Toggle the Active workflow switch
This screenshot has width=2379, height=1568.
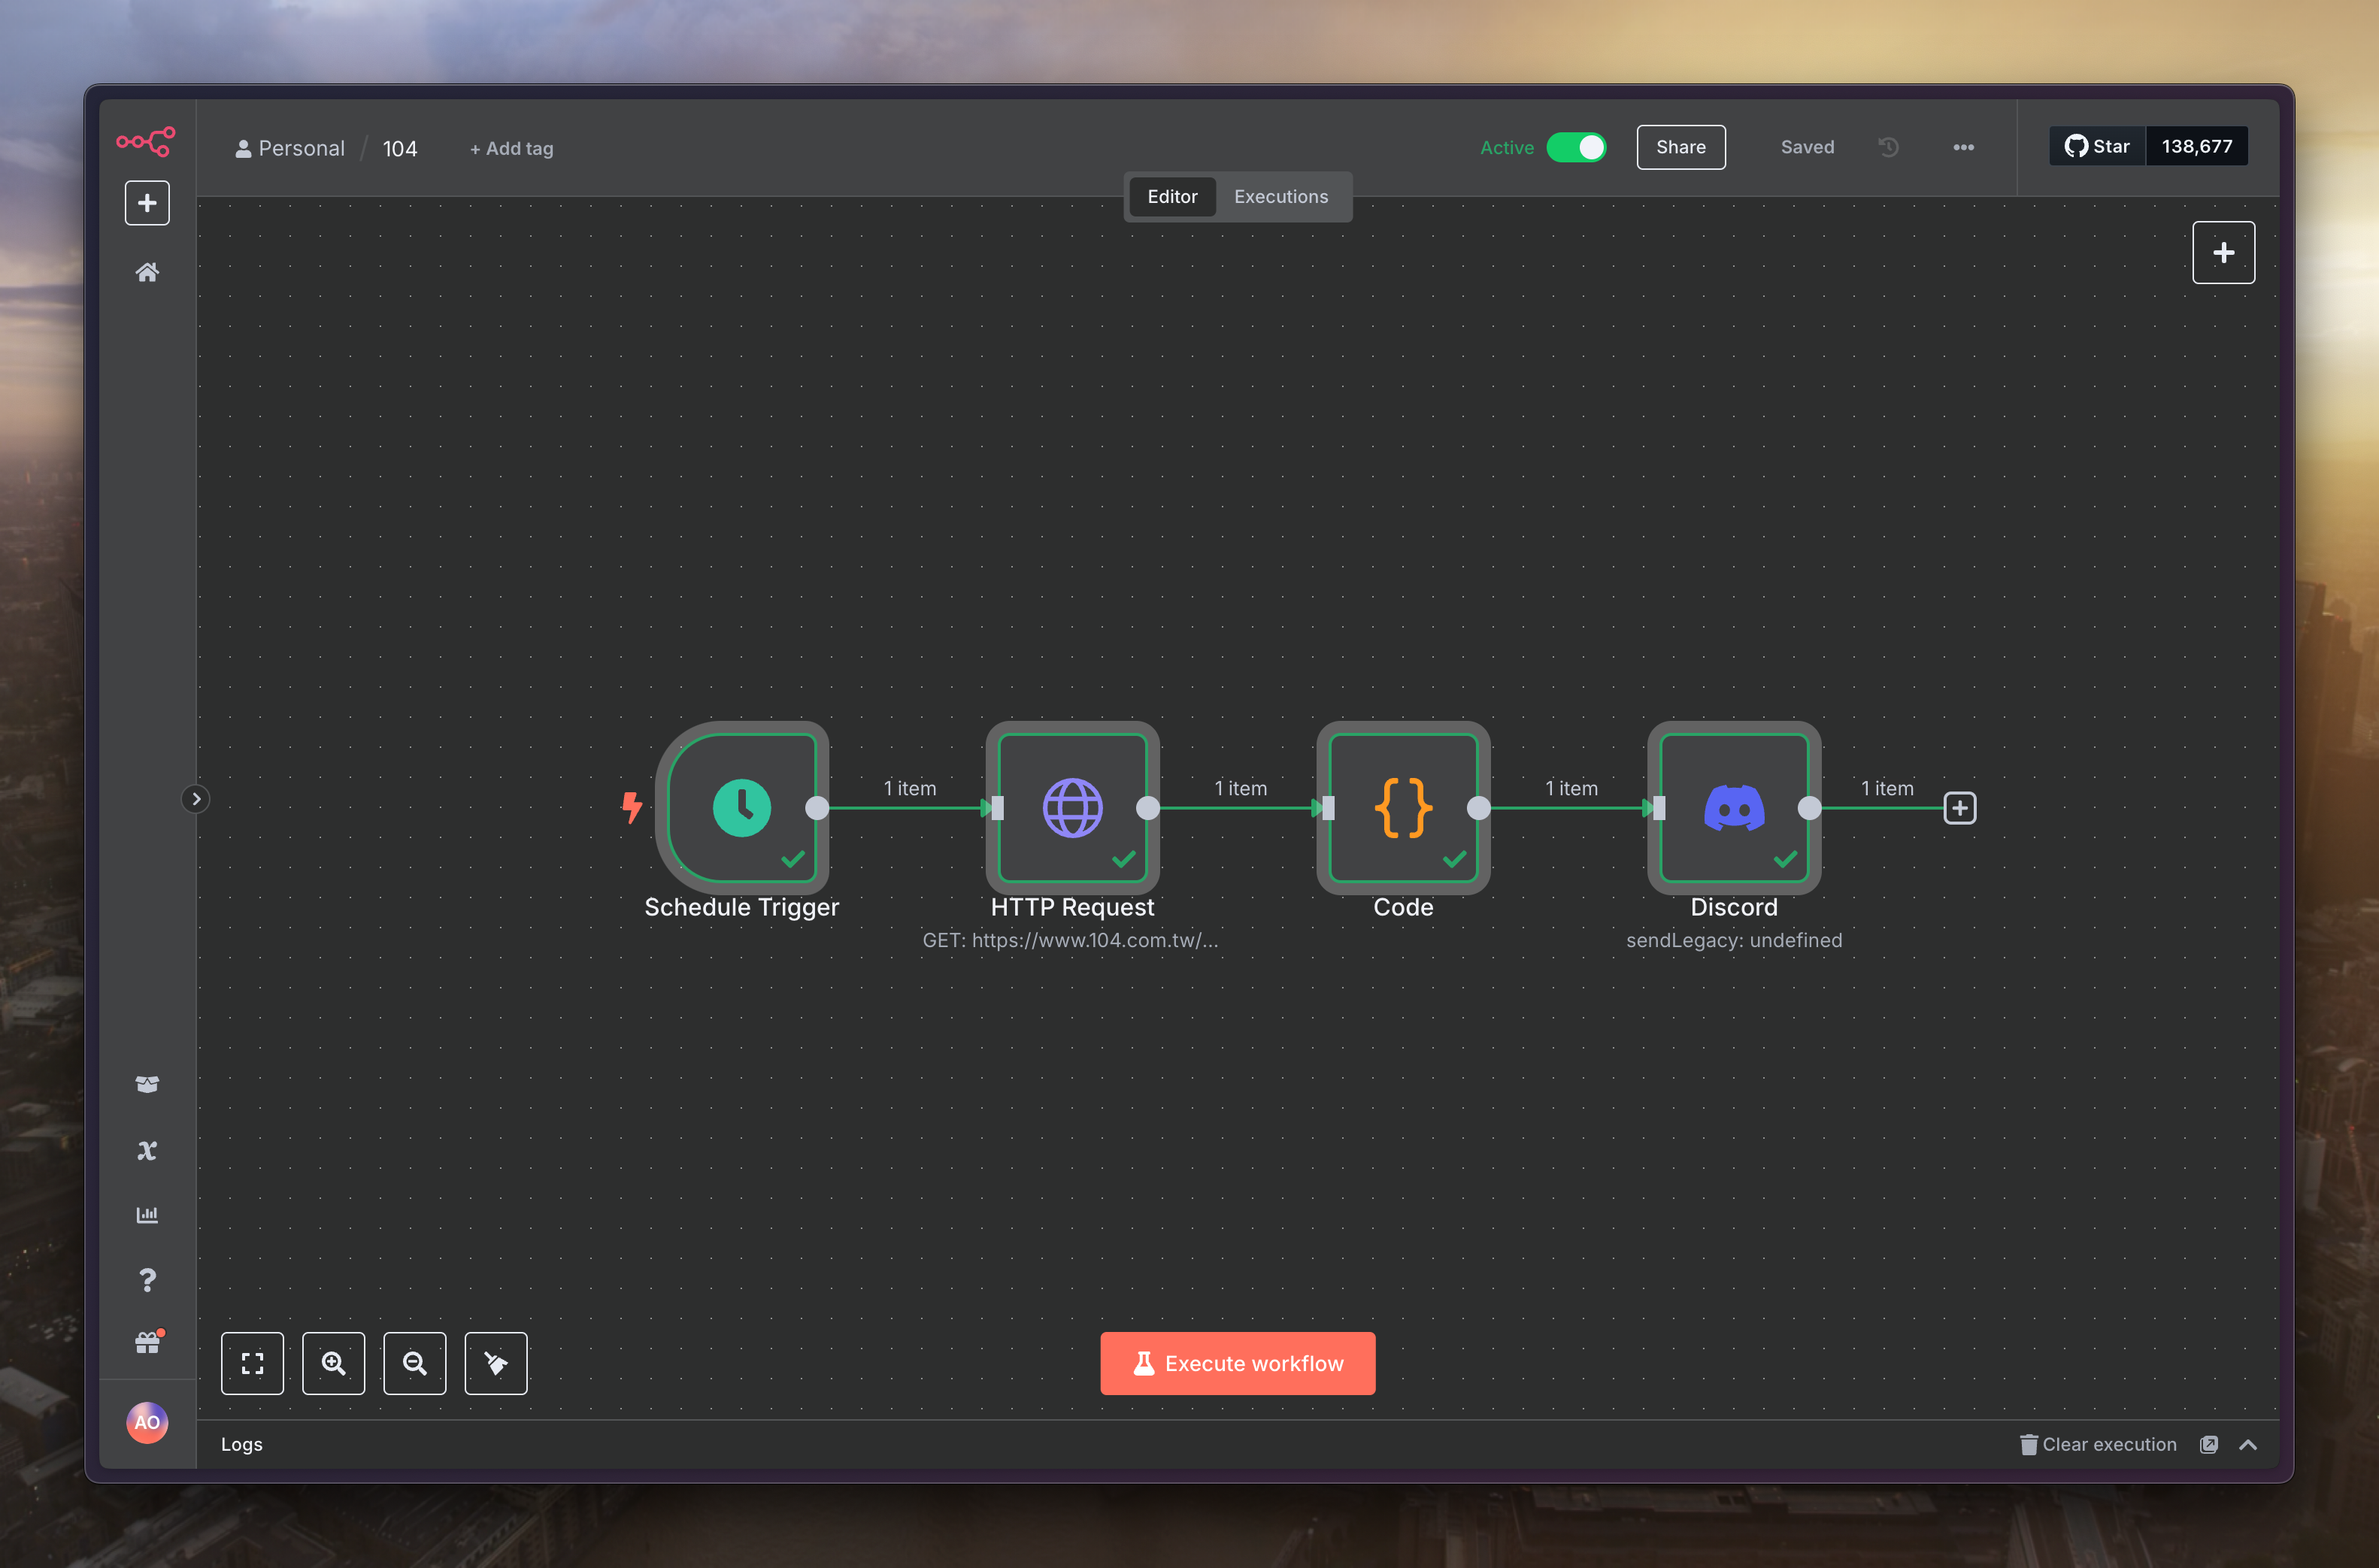tap(1577, 148)
